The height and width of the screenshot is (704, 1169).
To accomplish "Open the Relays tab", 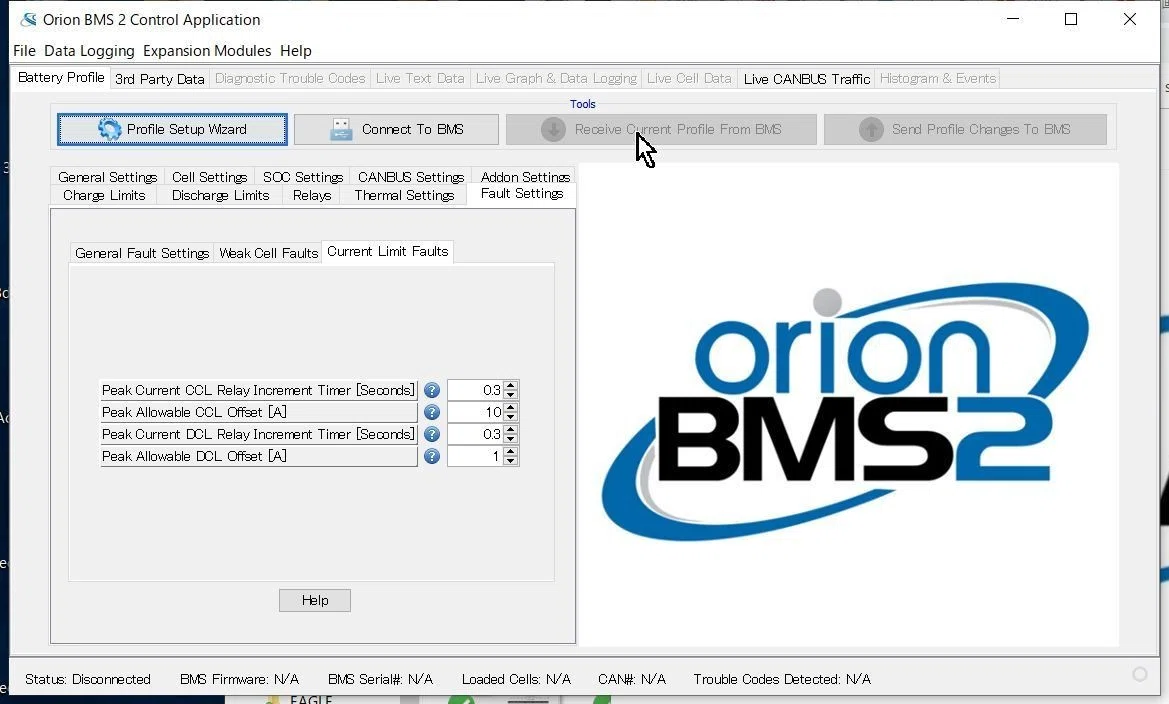I will (312, 195).
